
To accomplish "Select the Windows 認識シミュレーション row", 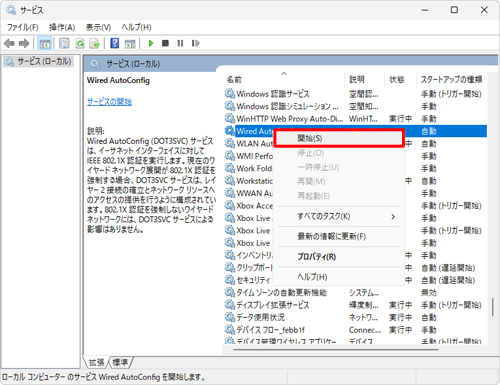I will point(355,106).
